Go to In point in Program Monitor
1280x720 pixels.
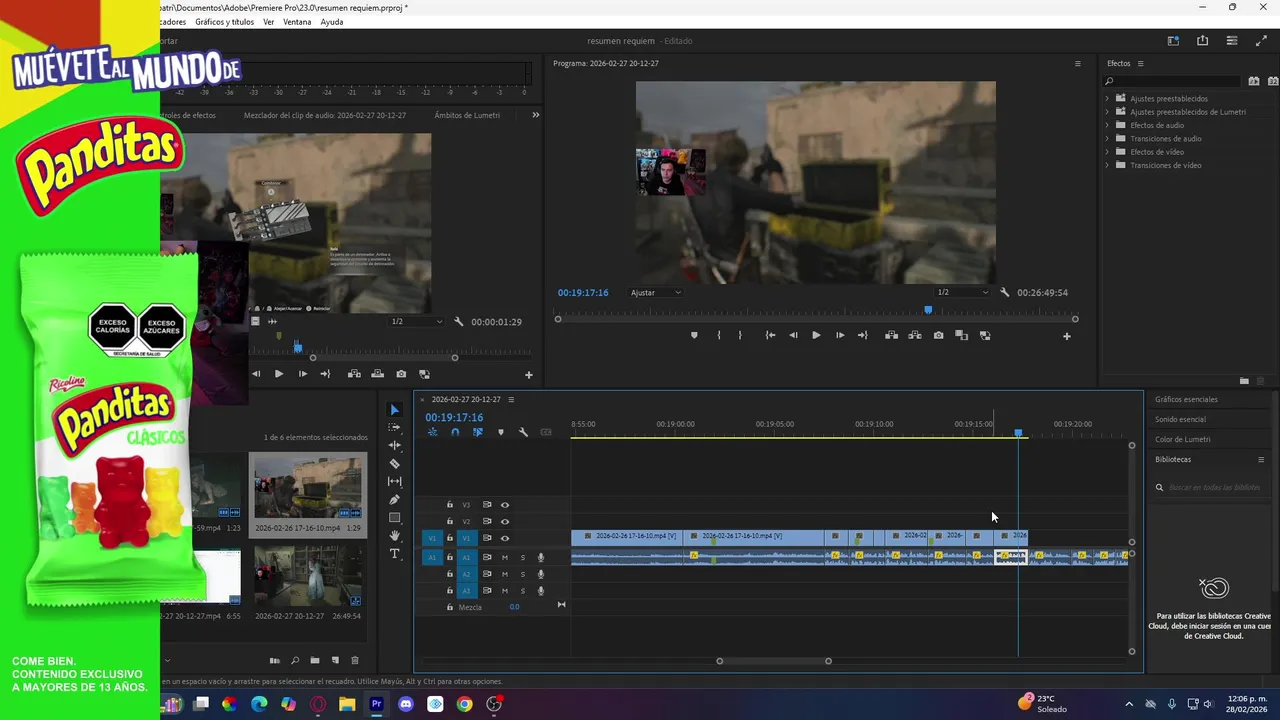point(769,335)
